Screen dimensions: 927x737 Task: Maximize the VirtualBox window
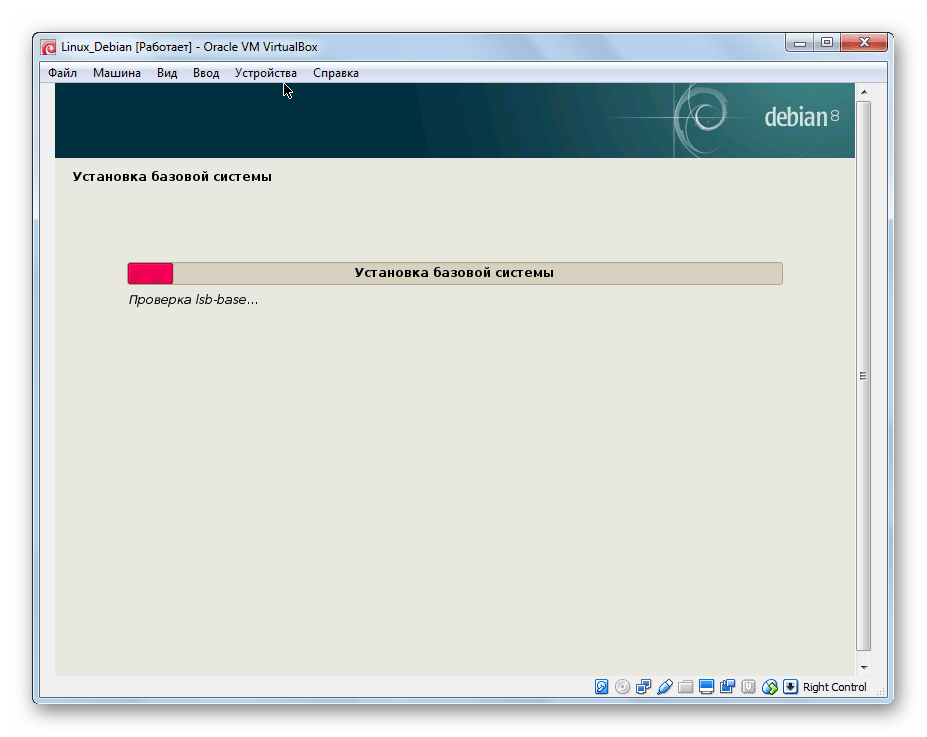tap(826, 43)
